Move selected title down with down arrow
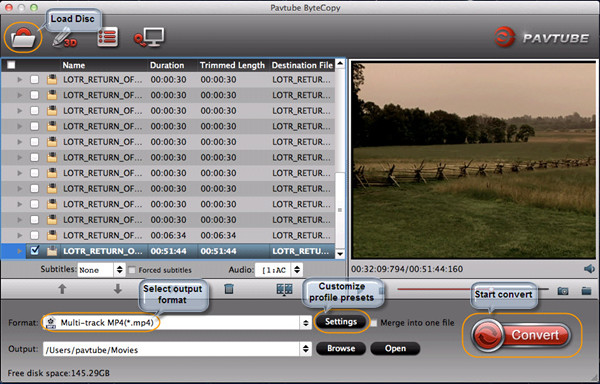The image size is (600, 384). 117,289
